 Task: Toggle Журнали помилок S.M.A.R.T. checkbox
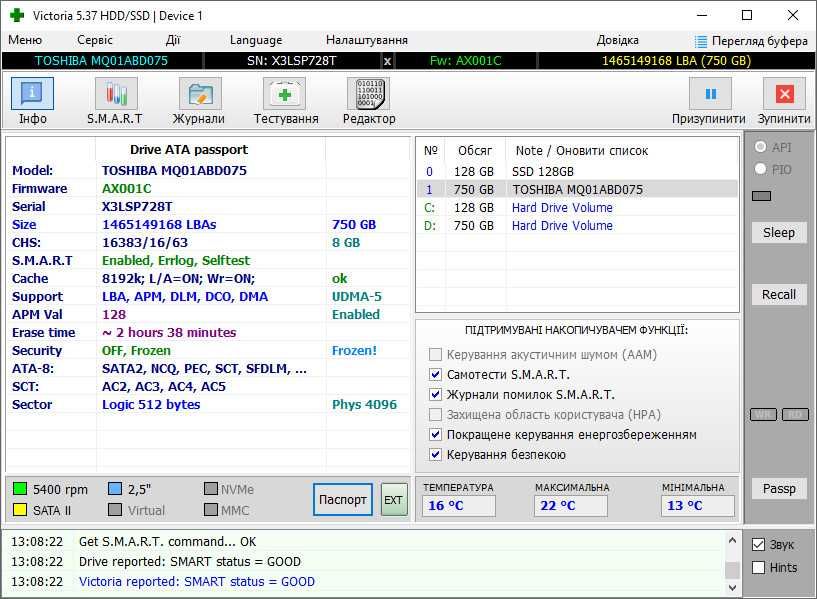[435, 395]
